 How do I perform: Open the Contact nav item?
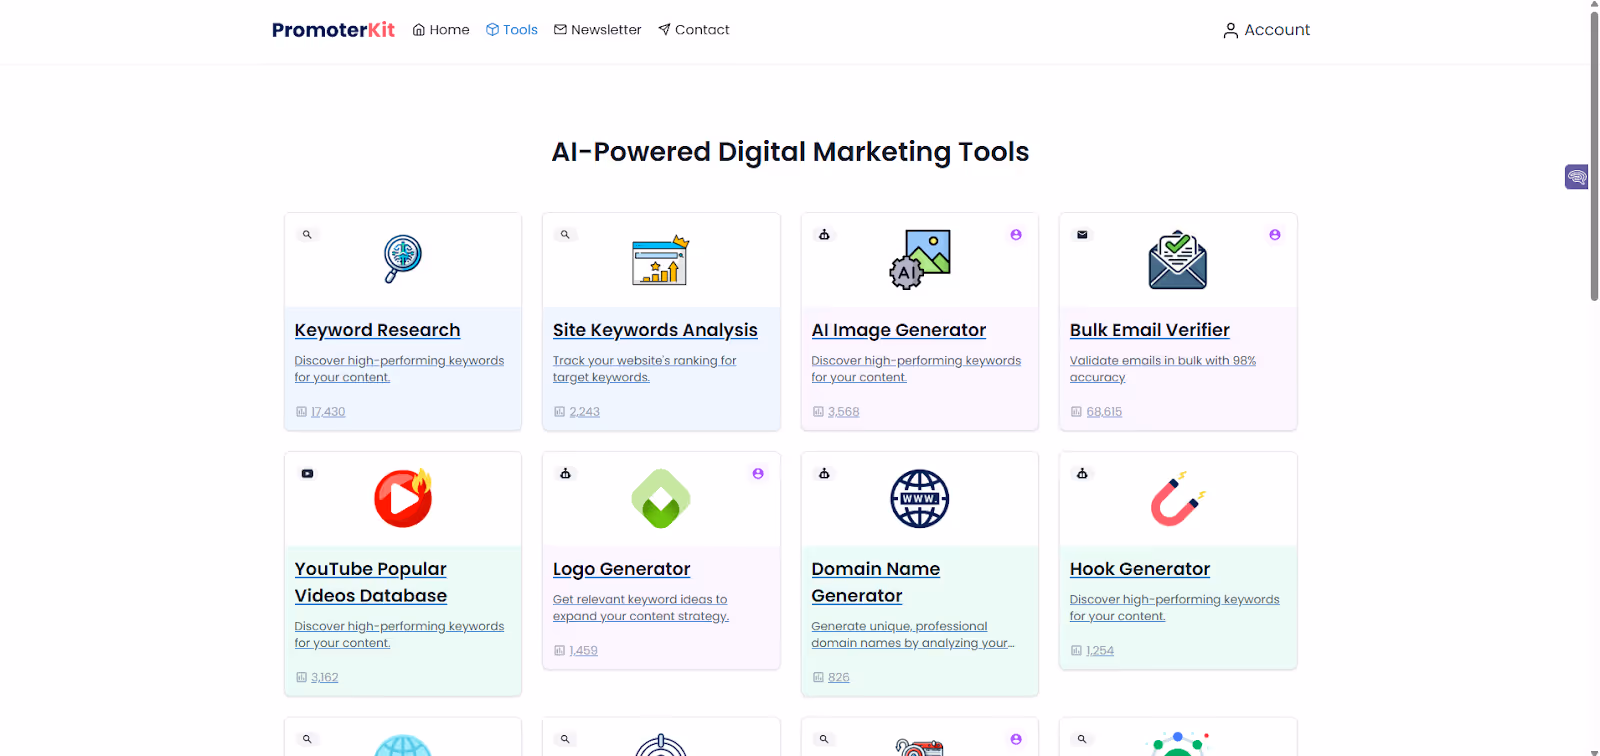694,30
